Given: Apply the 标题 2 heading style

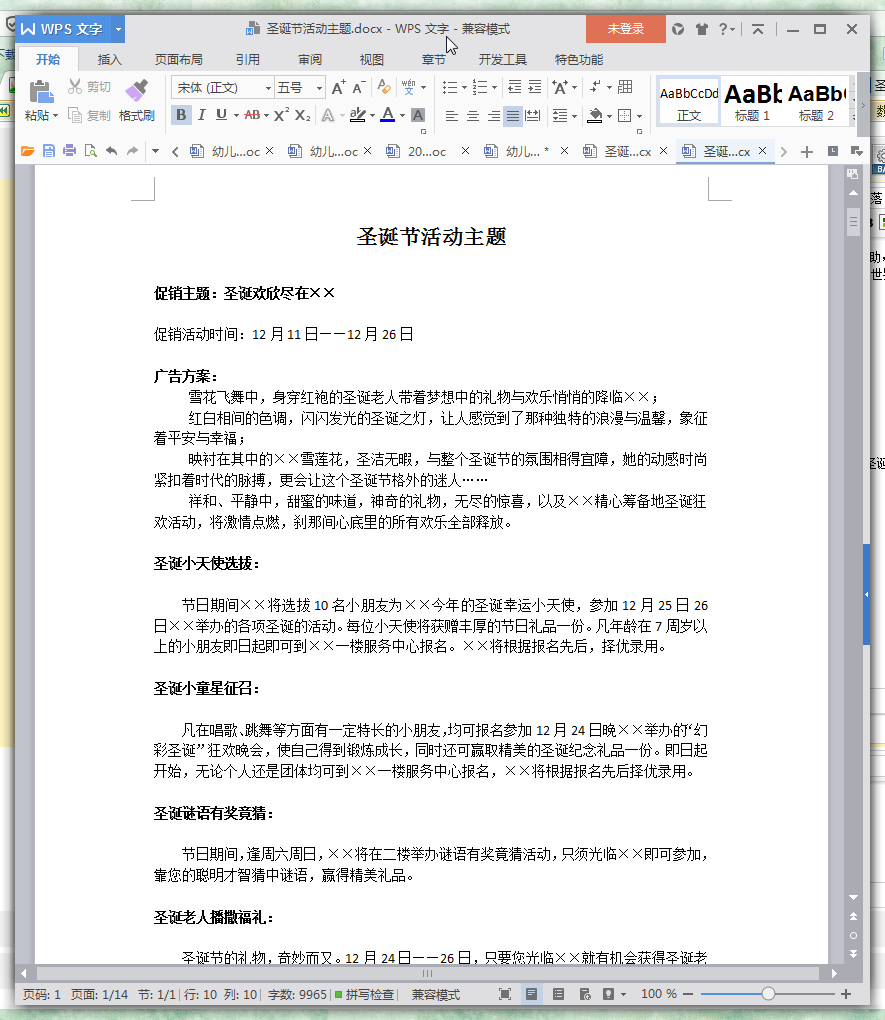Looking at the screenshot, I should pos(816,101).
